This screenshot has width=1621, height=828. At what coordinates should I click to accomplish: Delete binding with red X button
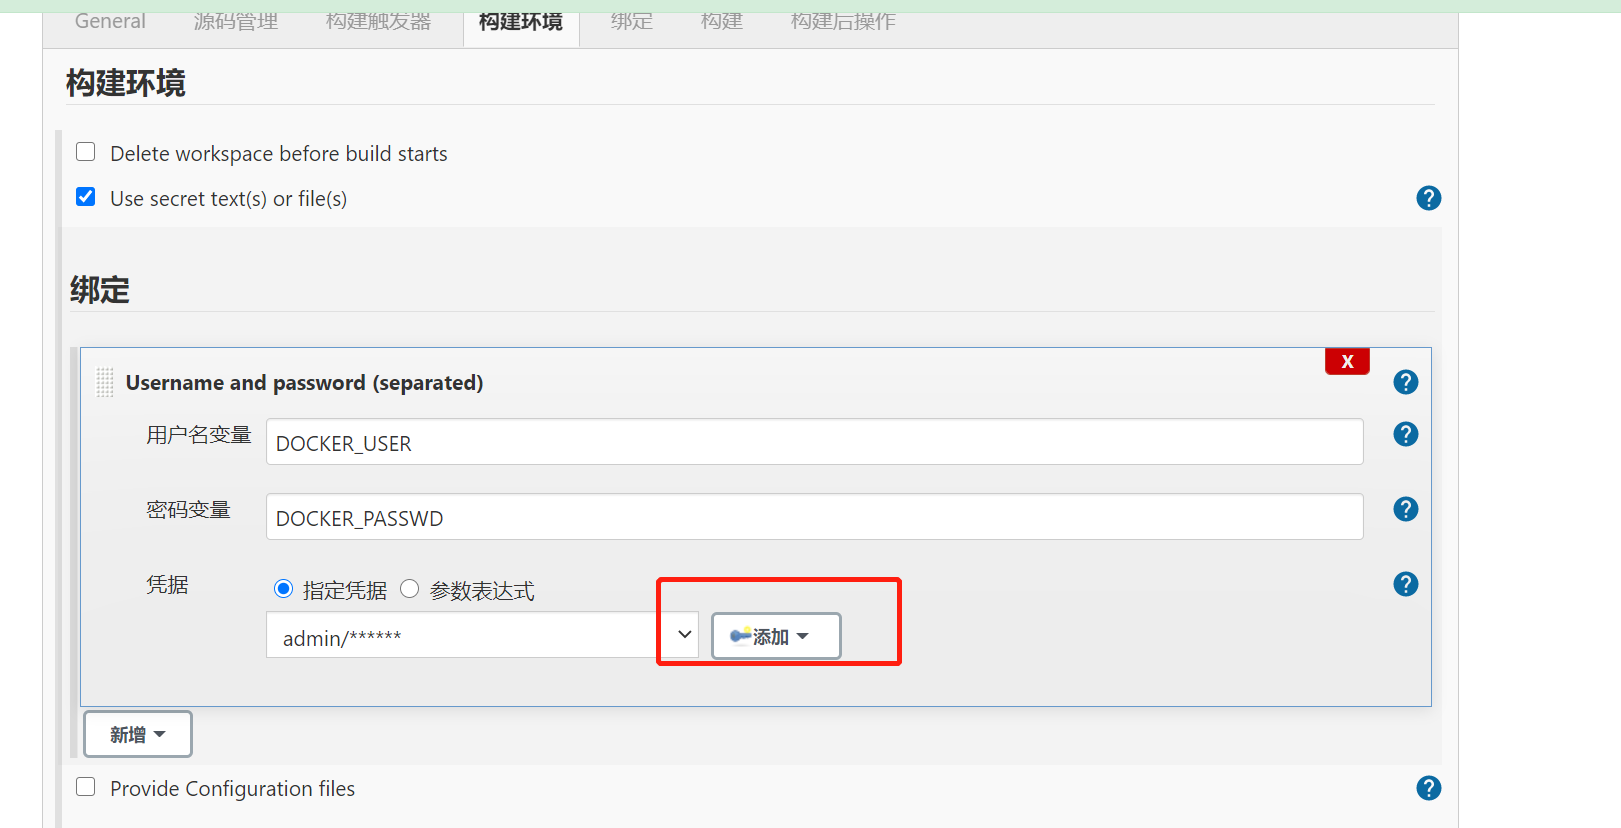point(1347,361)
